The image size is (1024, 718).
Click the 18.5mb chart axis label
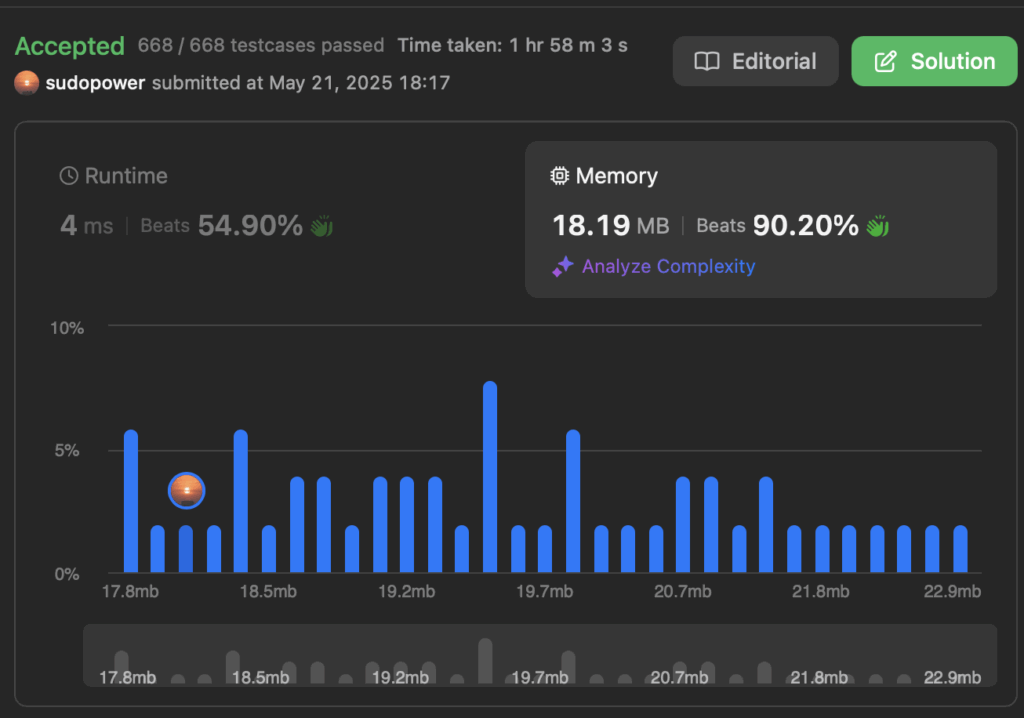[268, 591]
